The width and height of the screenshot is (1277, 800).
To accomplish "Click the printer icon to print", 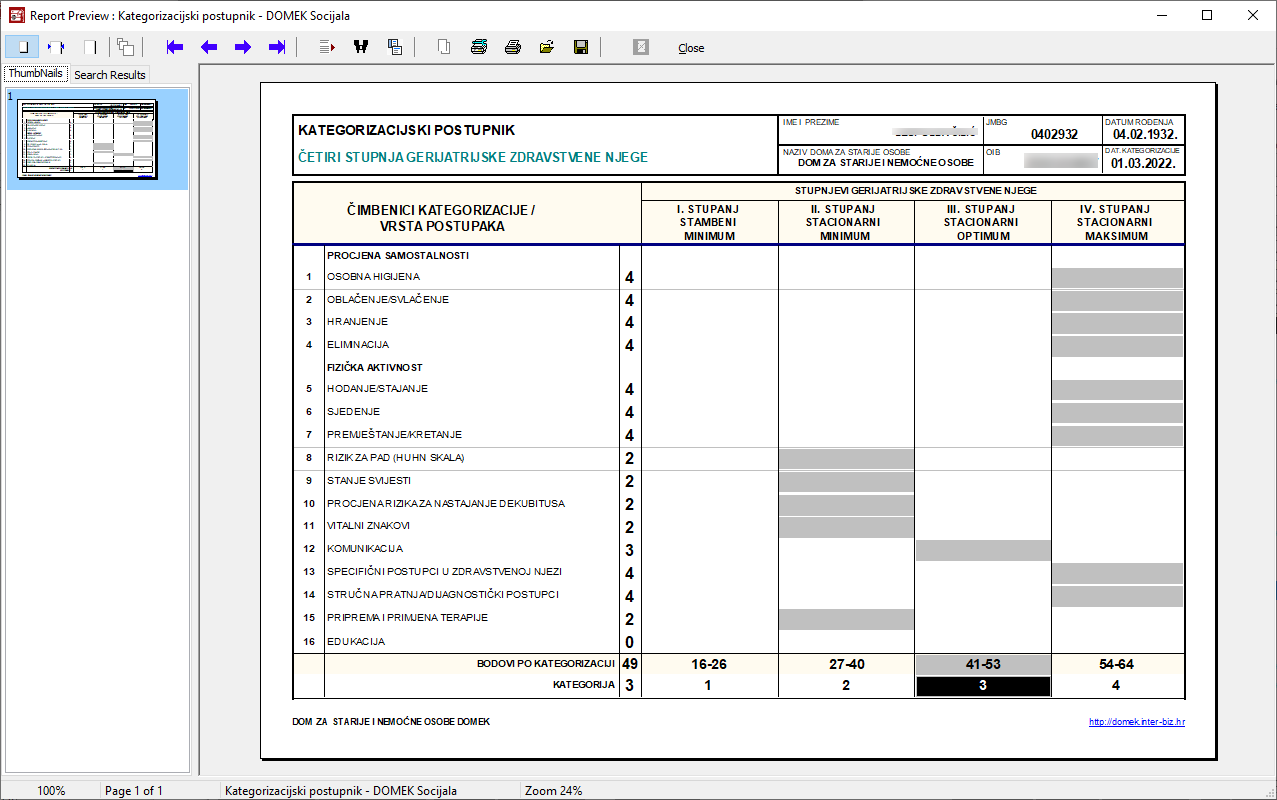I will point(513,47).
